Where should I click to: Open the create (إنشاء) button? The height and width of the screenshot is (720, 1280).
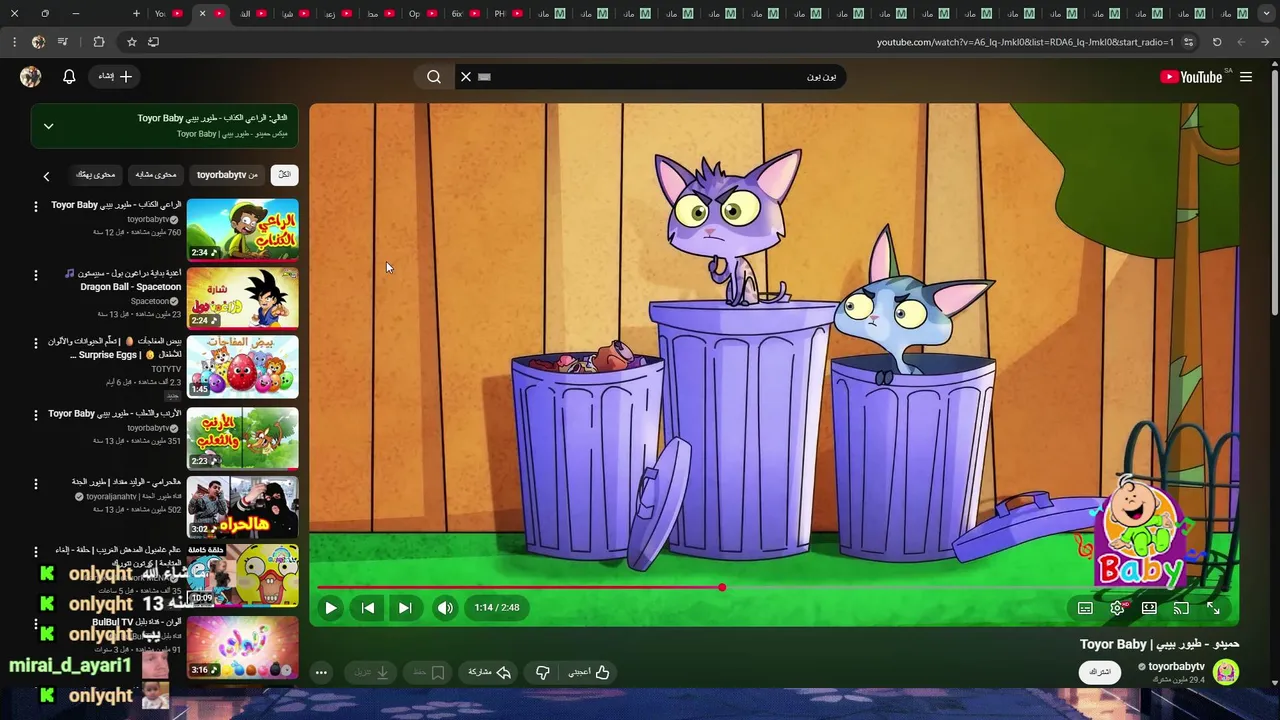115,77
